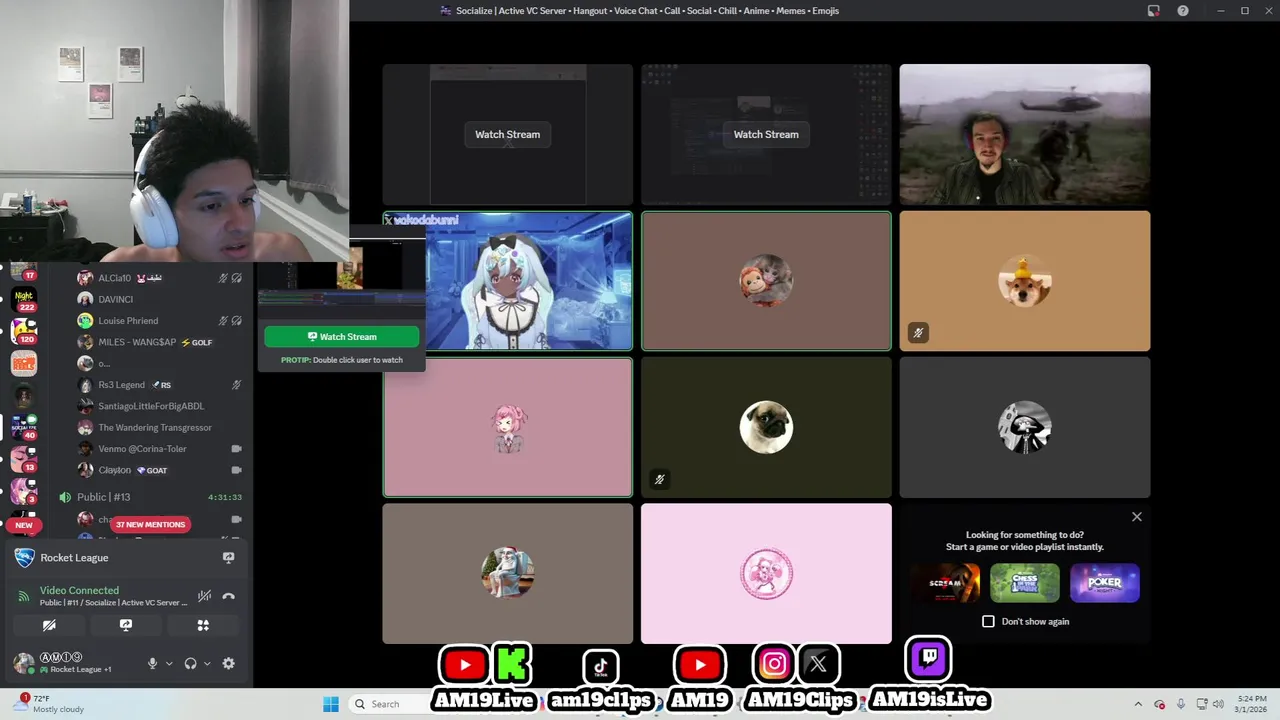Click camera icon beside Venmo @Corina-Toler
Image resolution: width=1280 pixels, height=720 pixels.
pyautogui.click(x=237, y=449)
